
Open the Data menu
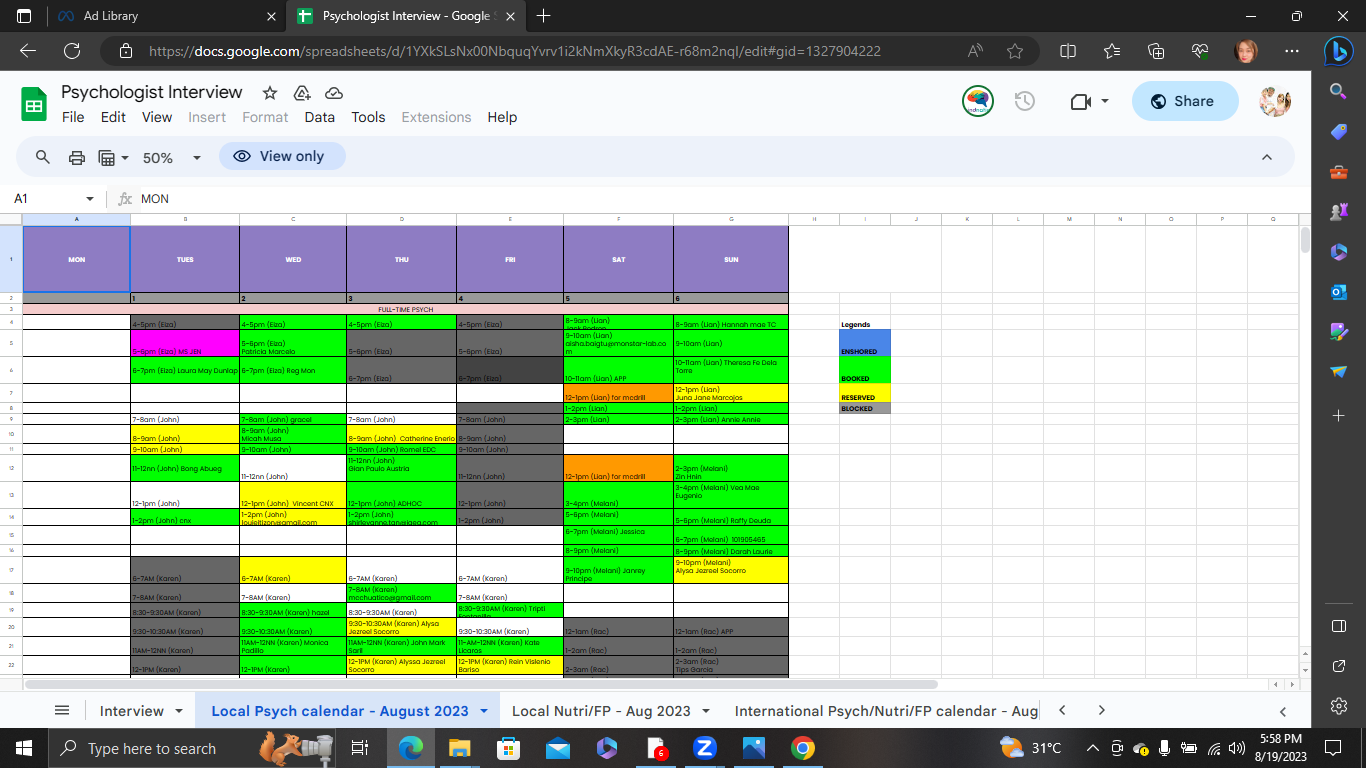(320, 117)
